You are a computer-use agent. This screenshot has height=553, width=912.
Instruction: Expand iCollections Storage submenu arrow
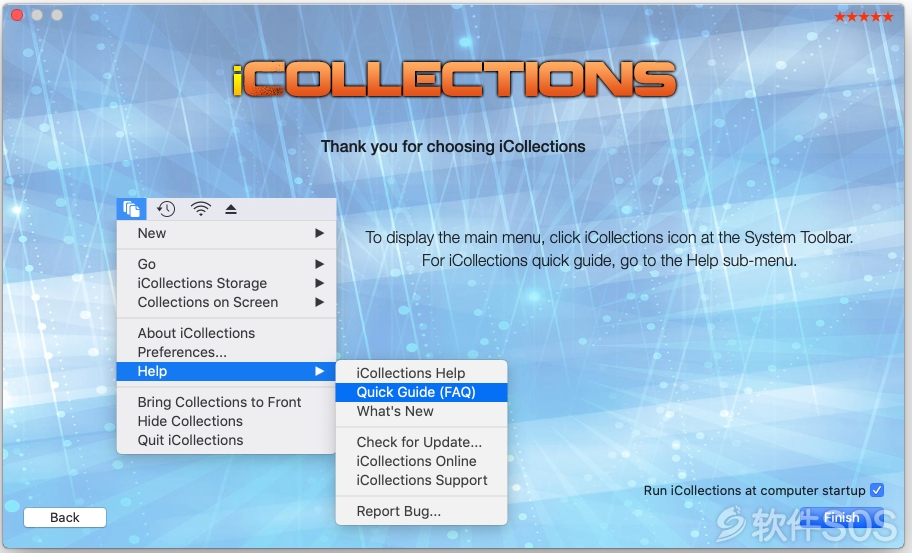click(319, 283)
